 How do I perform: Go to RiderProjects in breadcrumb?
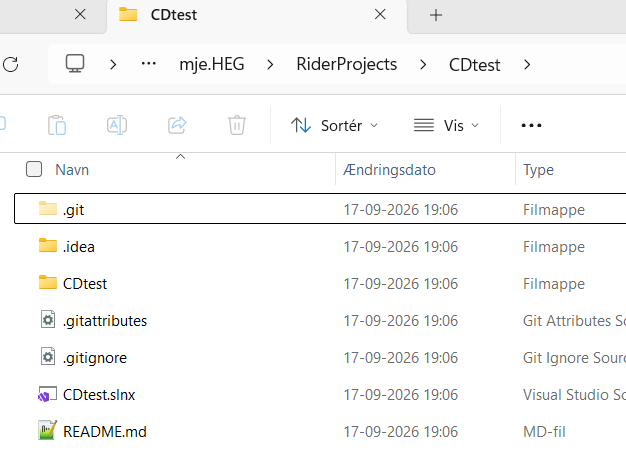point(347,64)
